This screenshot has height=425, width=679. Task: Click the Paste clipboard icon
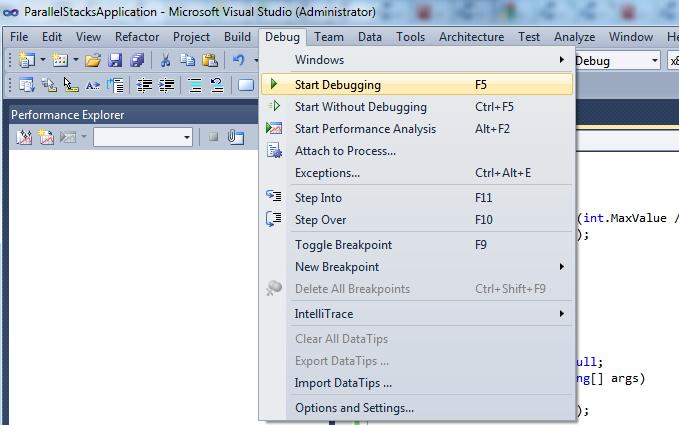210,60
